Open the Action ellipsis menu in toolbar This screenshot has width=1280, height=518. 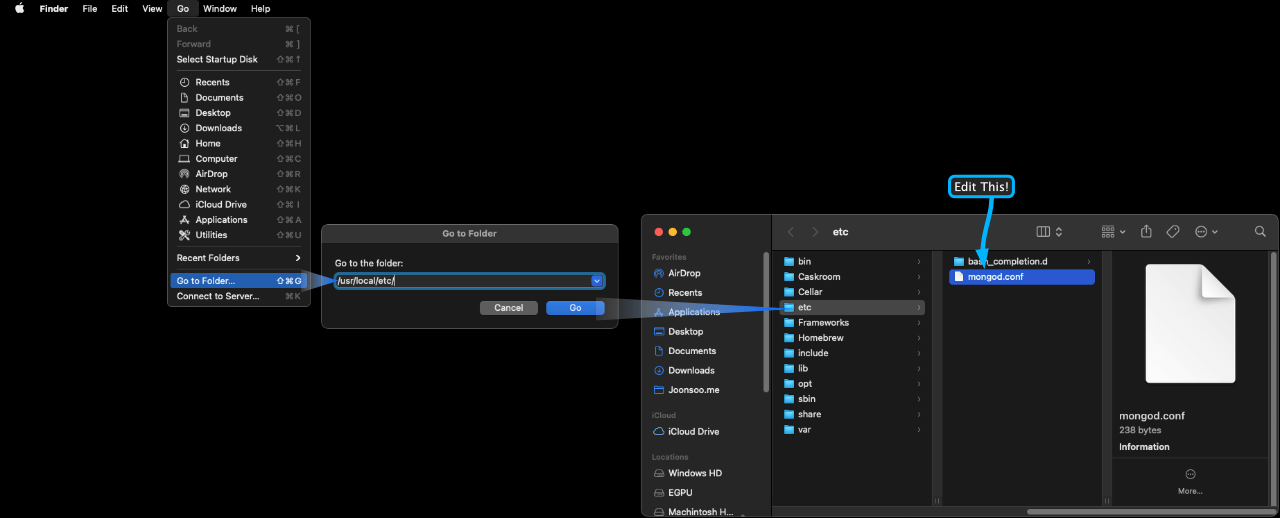(1206, 232)
